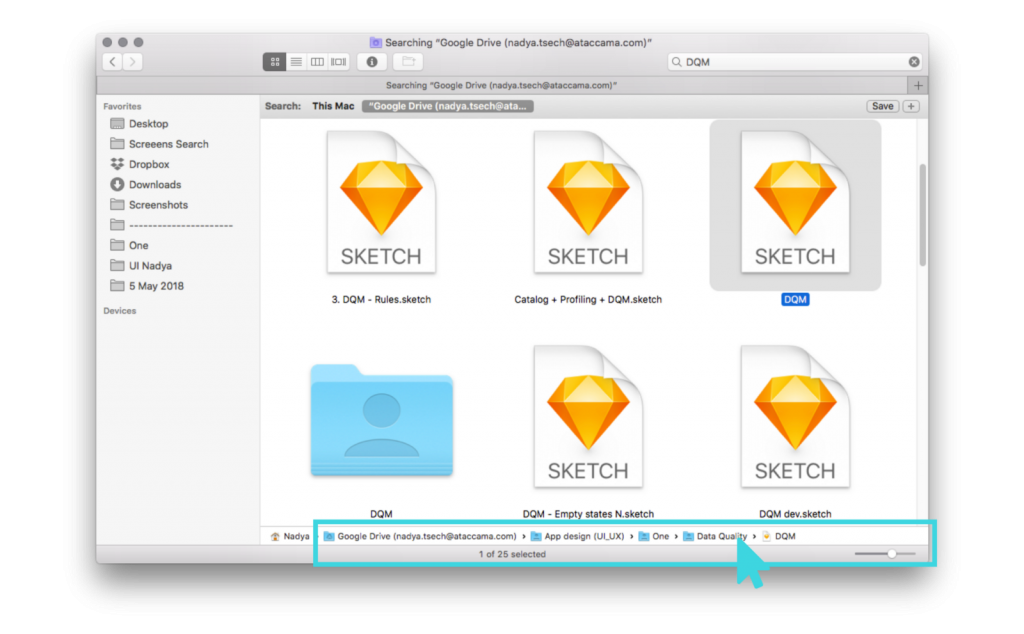Viewport: 1024px width, 634px height.
Task: Click App design (UI_UX) in path bar
Action: [583, 536]
